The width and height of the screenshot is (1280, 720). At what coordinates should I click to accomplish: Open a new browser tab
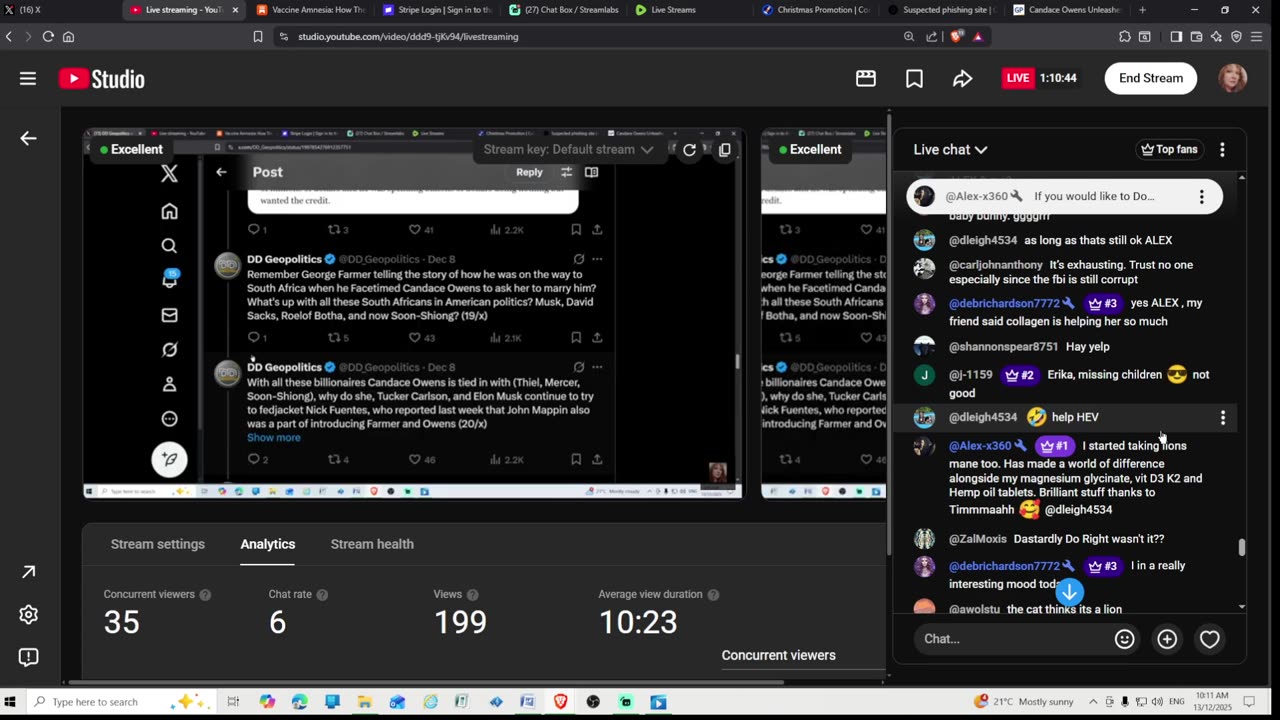pos(1142,10)
